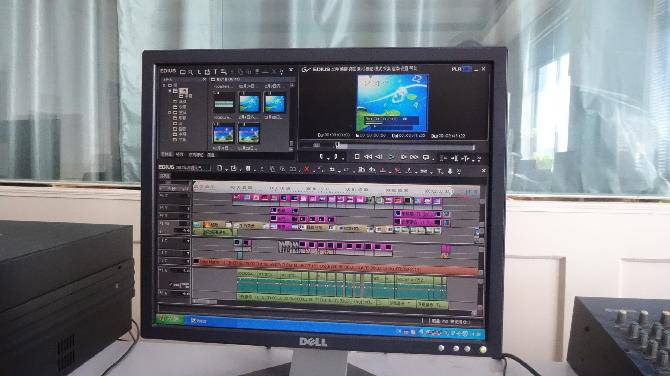Image resolution: width=670 pixels, height=376 pixels.
Task: Click the Play button under the preview
Action: (390, 157)
